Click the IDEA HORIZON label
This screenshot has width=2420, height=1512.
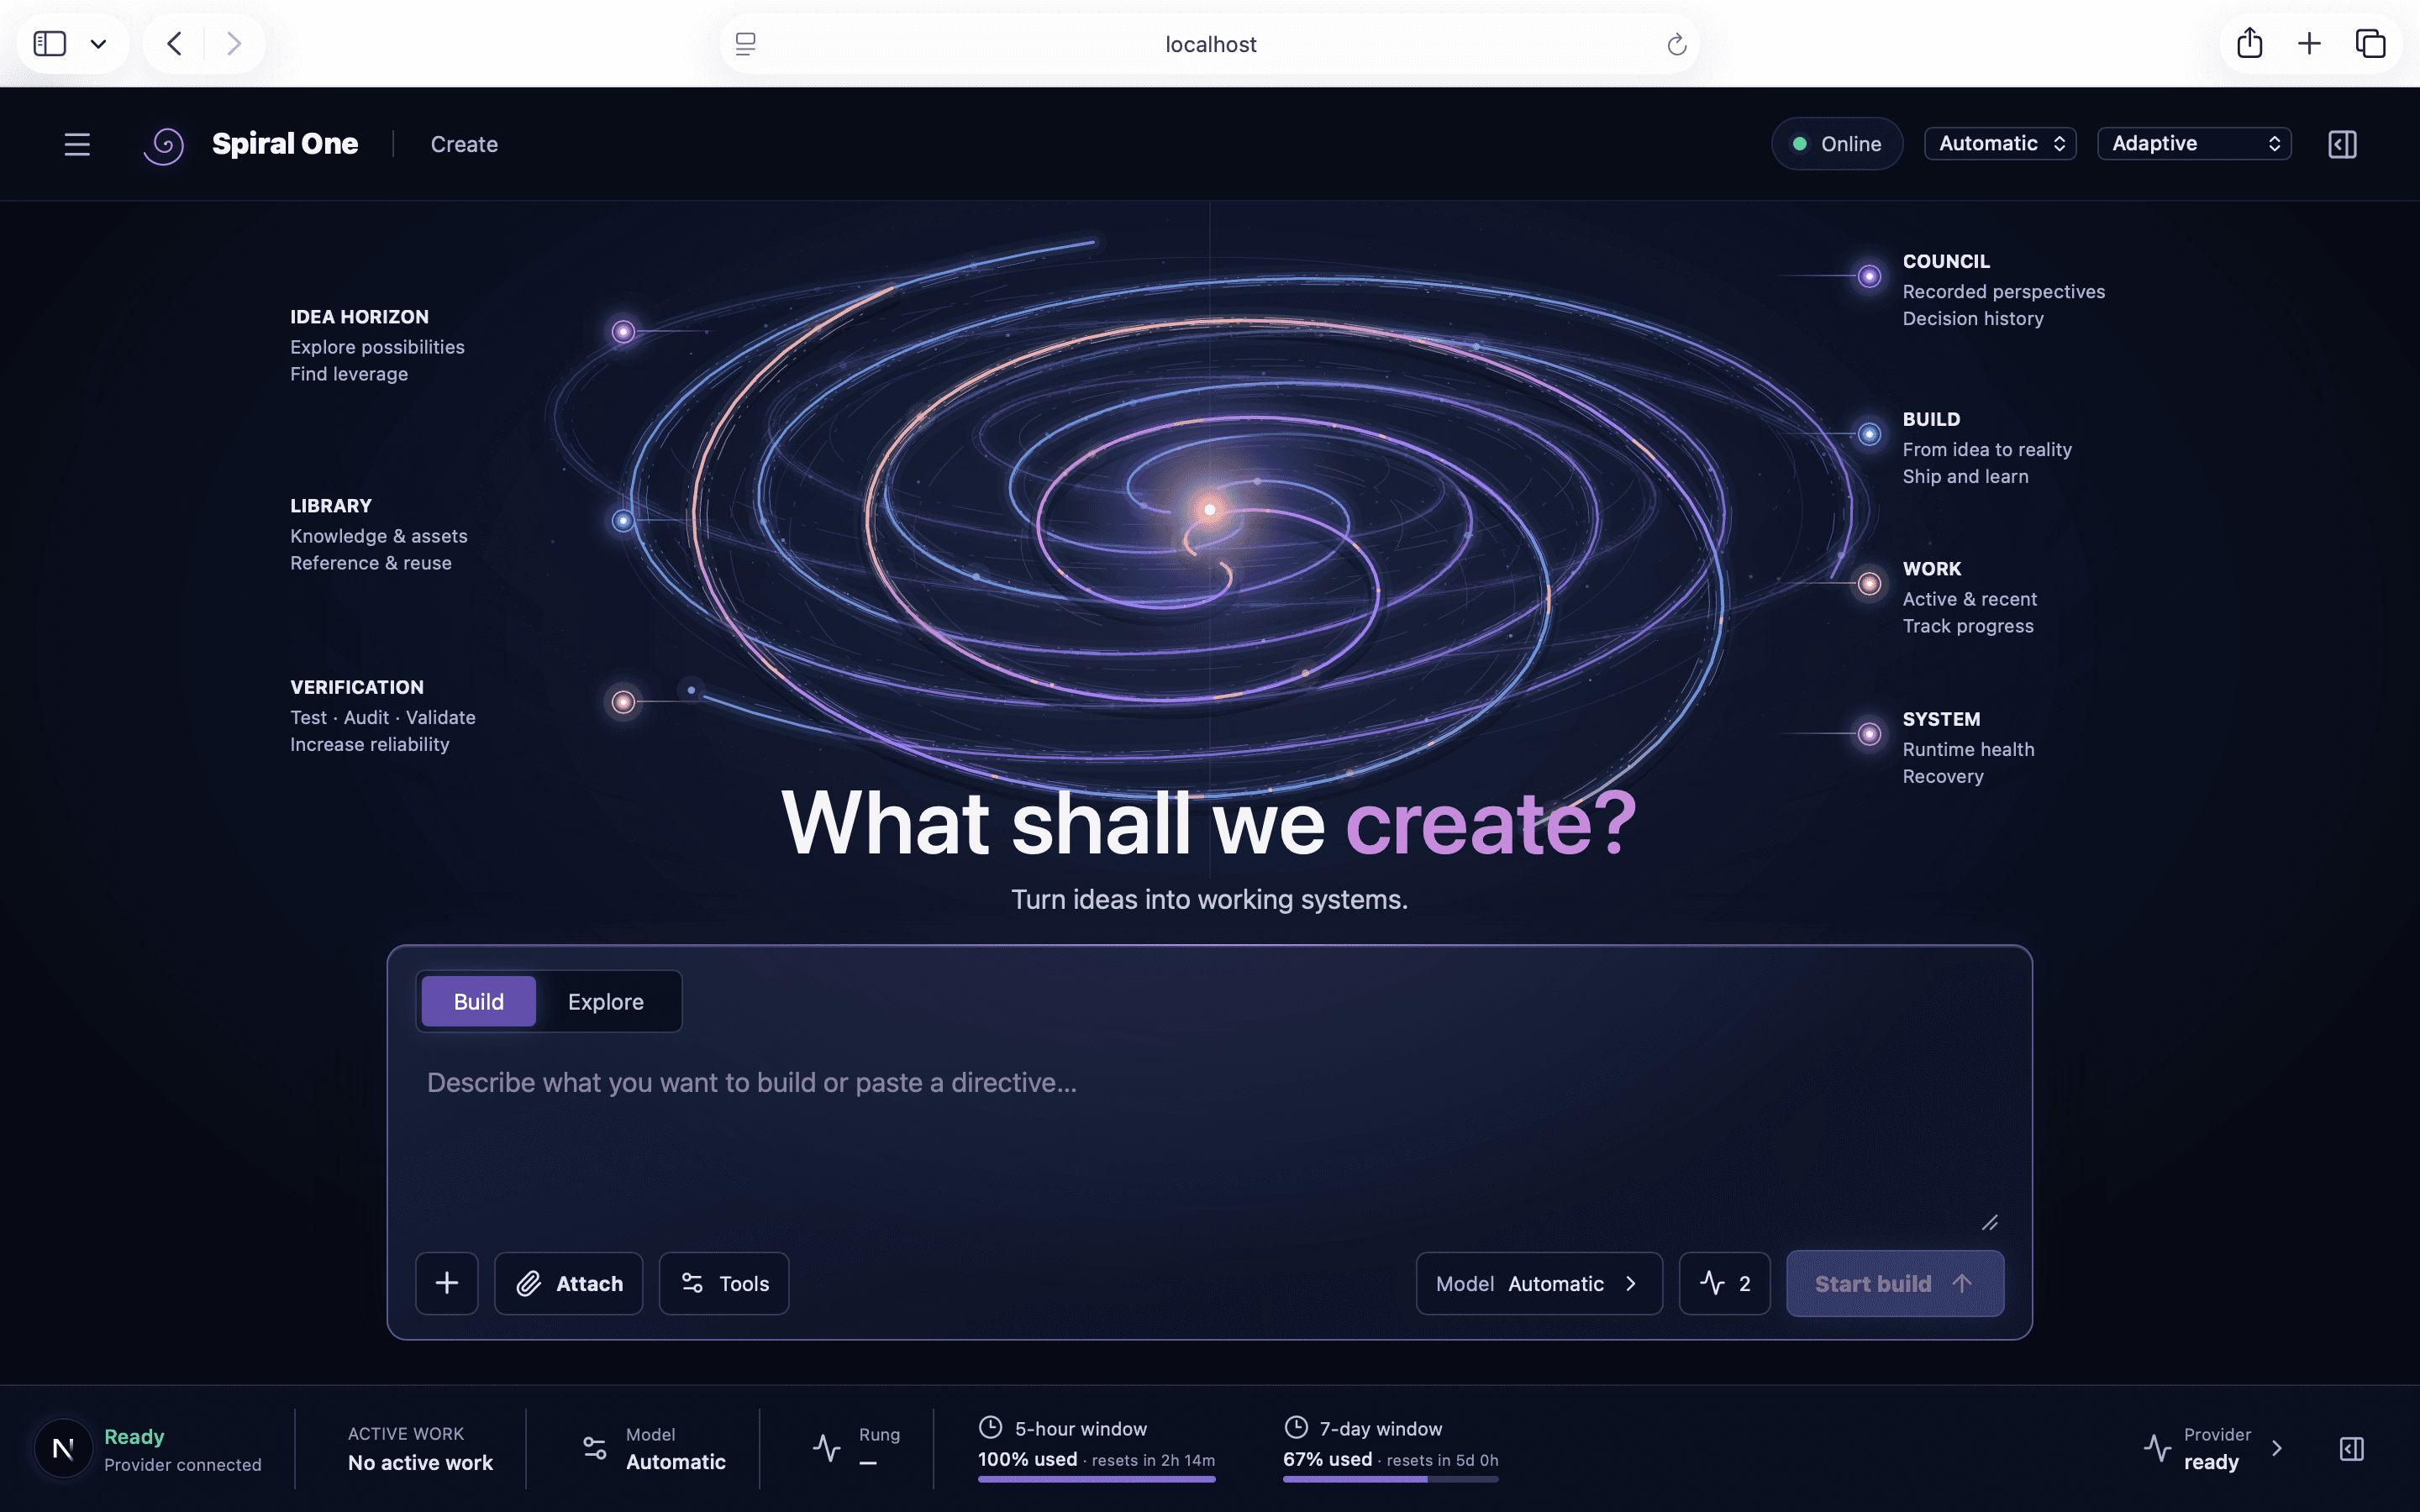click(360, 316)
